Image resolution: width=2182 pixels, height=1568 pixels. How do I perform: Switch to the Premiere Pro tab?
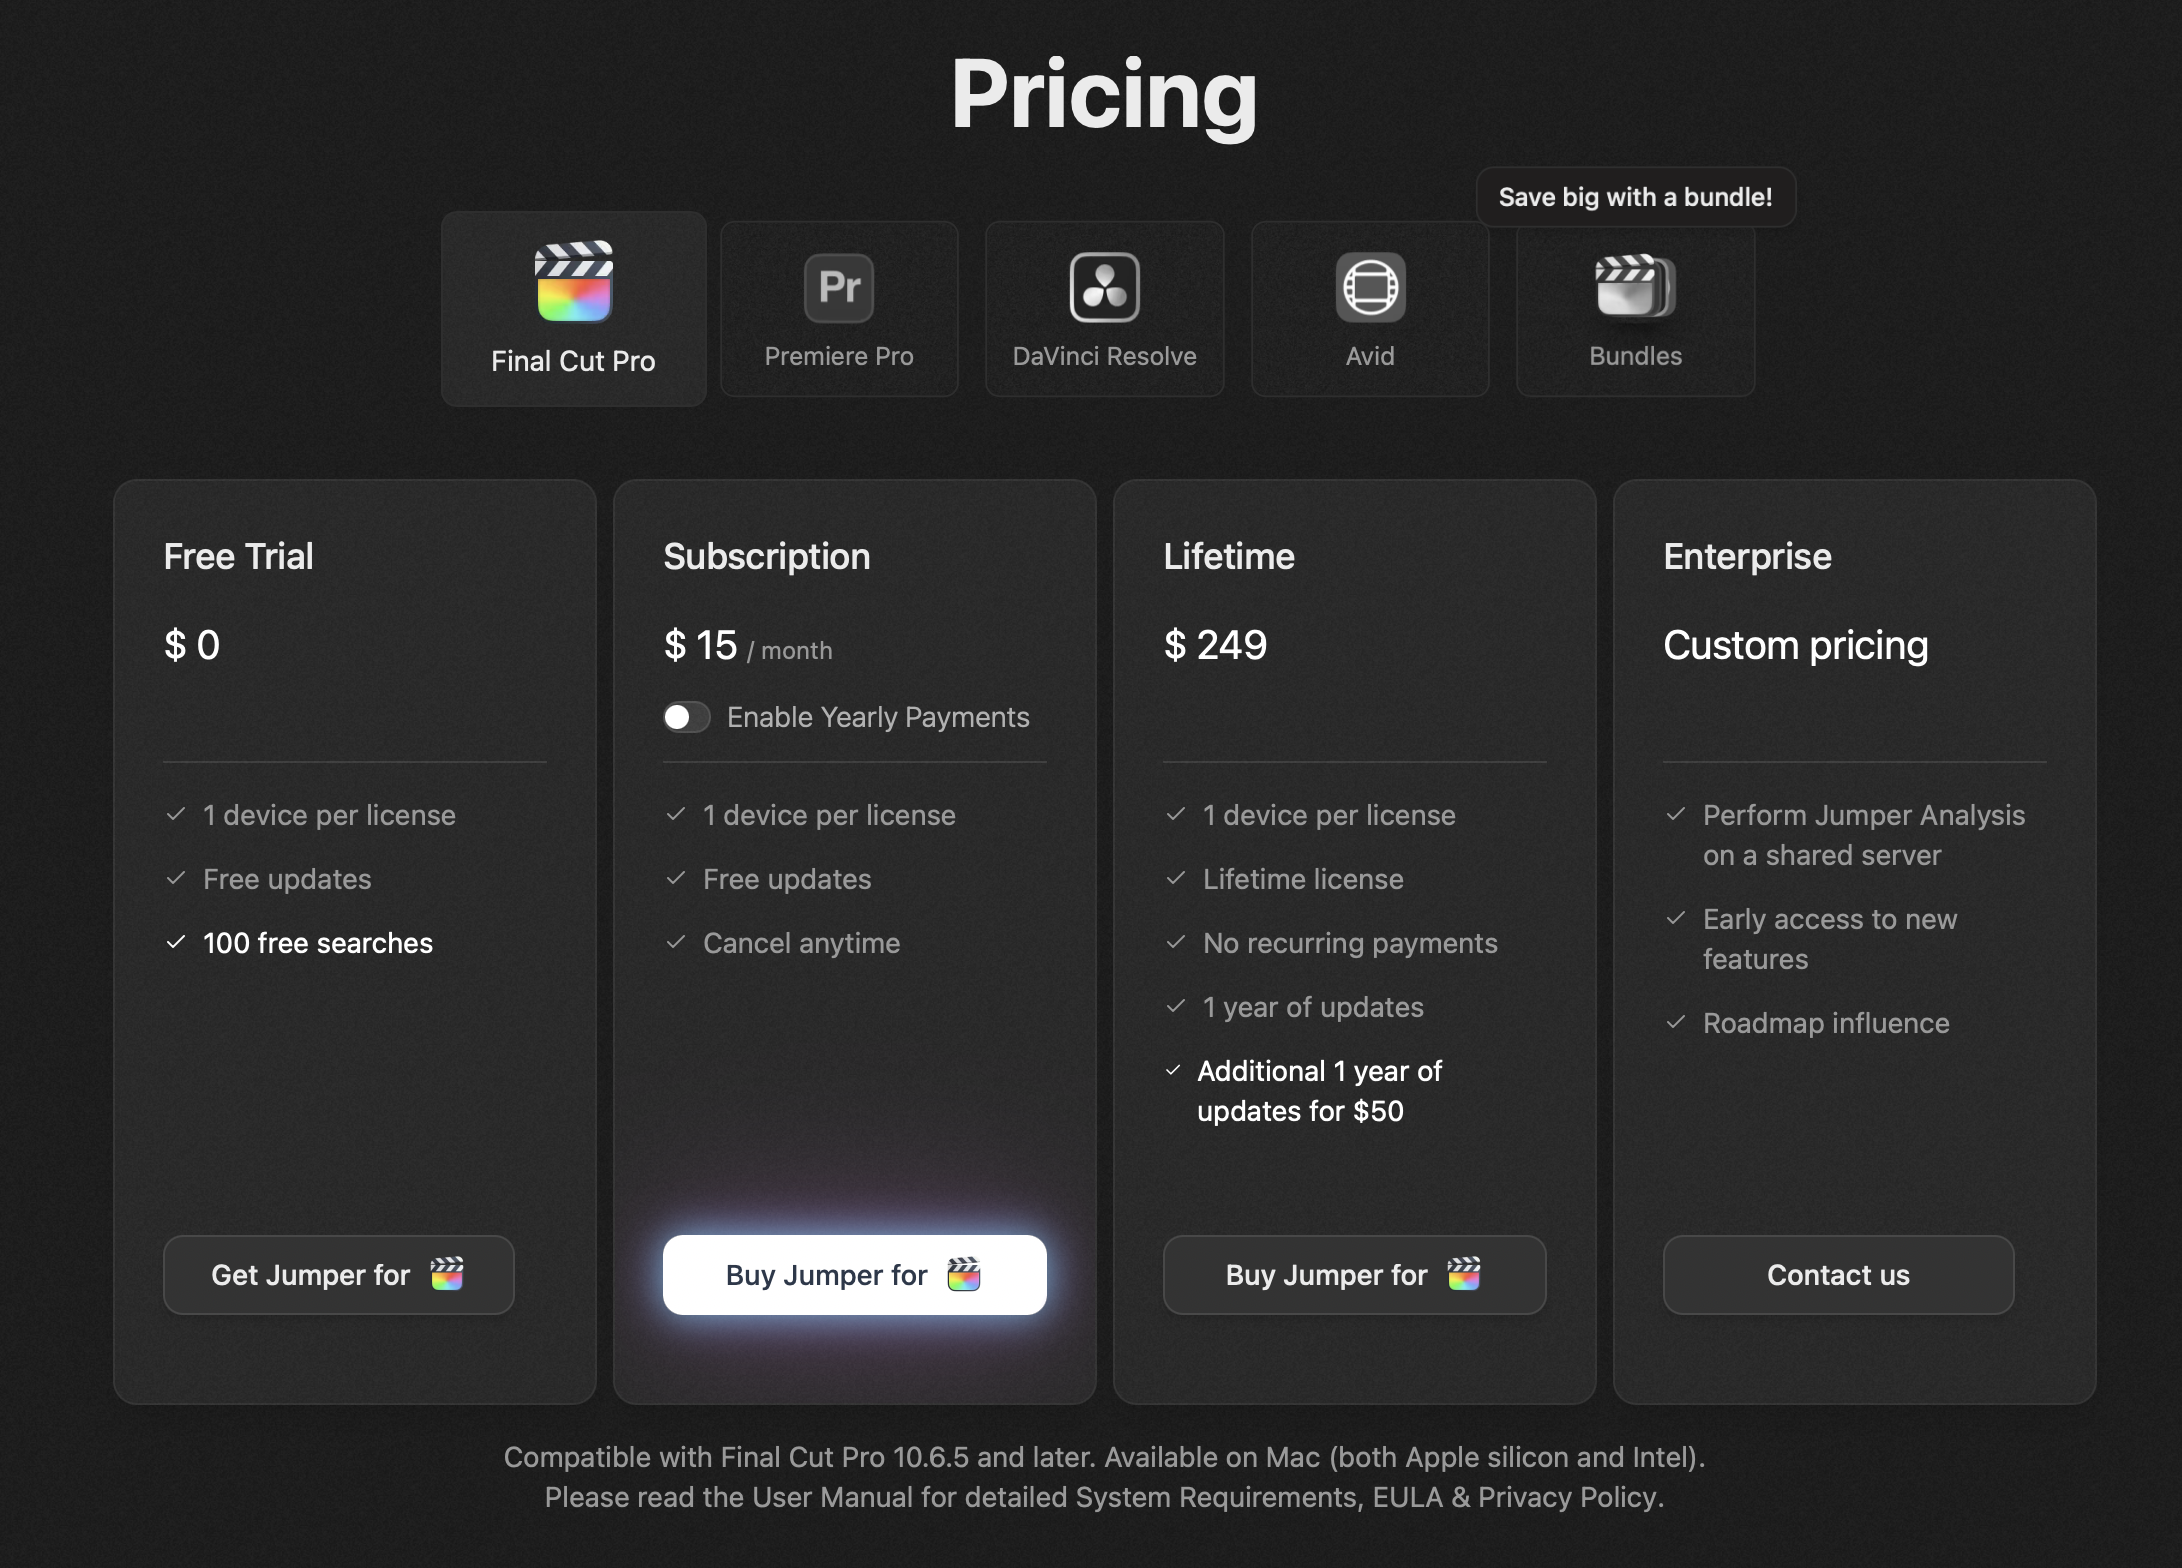(x=839, y=309)
